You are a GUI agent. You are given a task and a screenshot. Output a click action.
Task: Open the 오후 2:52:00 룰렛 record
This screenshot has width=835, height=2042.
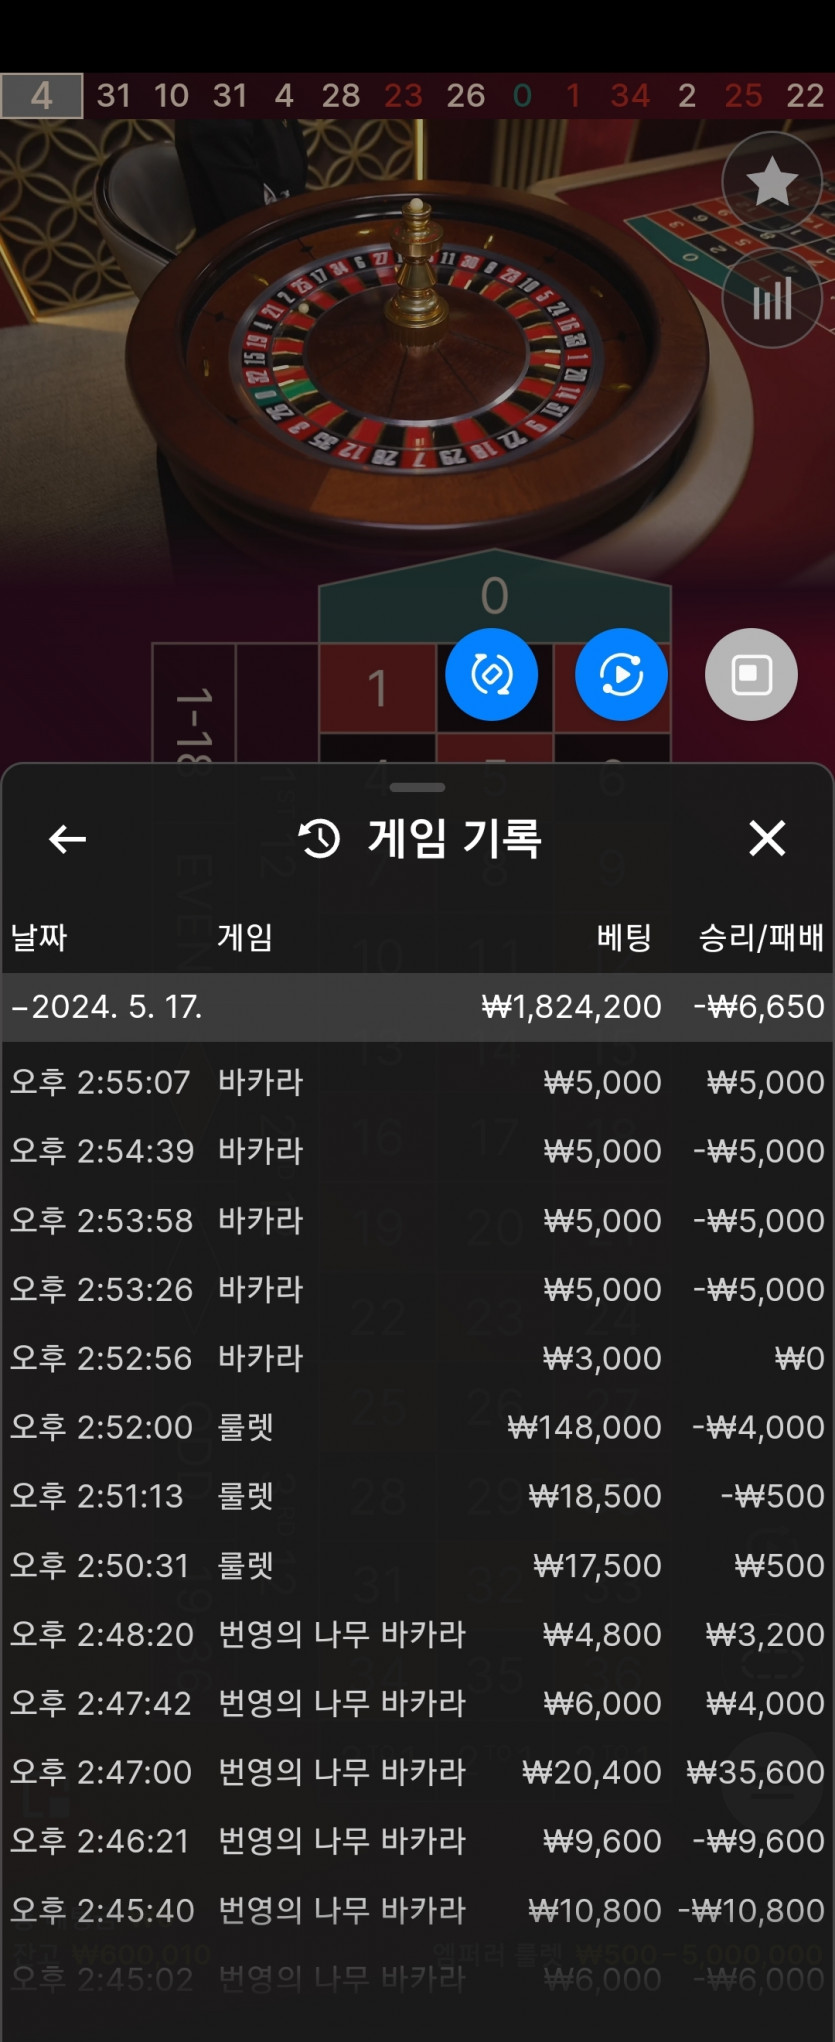click(417, 1427)
